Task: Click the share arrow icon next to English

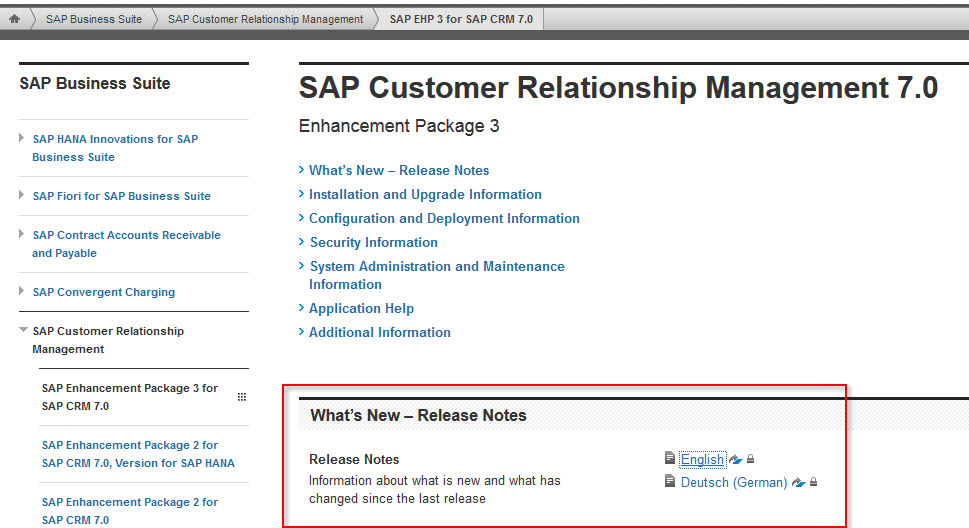Action: [735, 460]
